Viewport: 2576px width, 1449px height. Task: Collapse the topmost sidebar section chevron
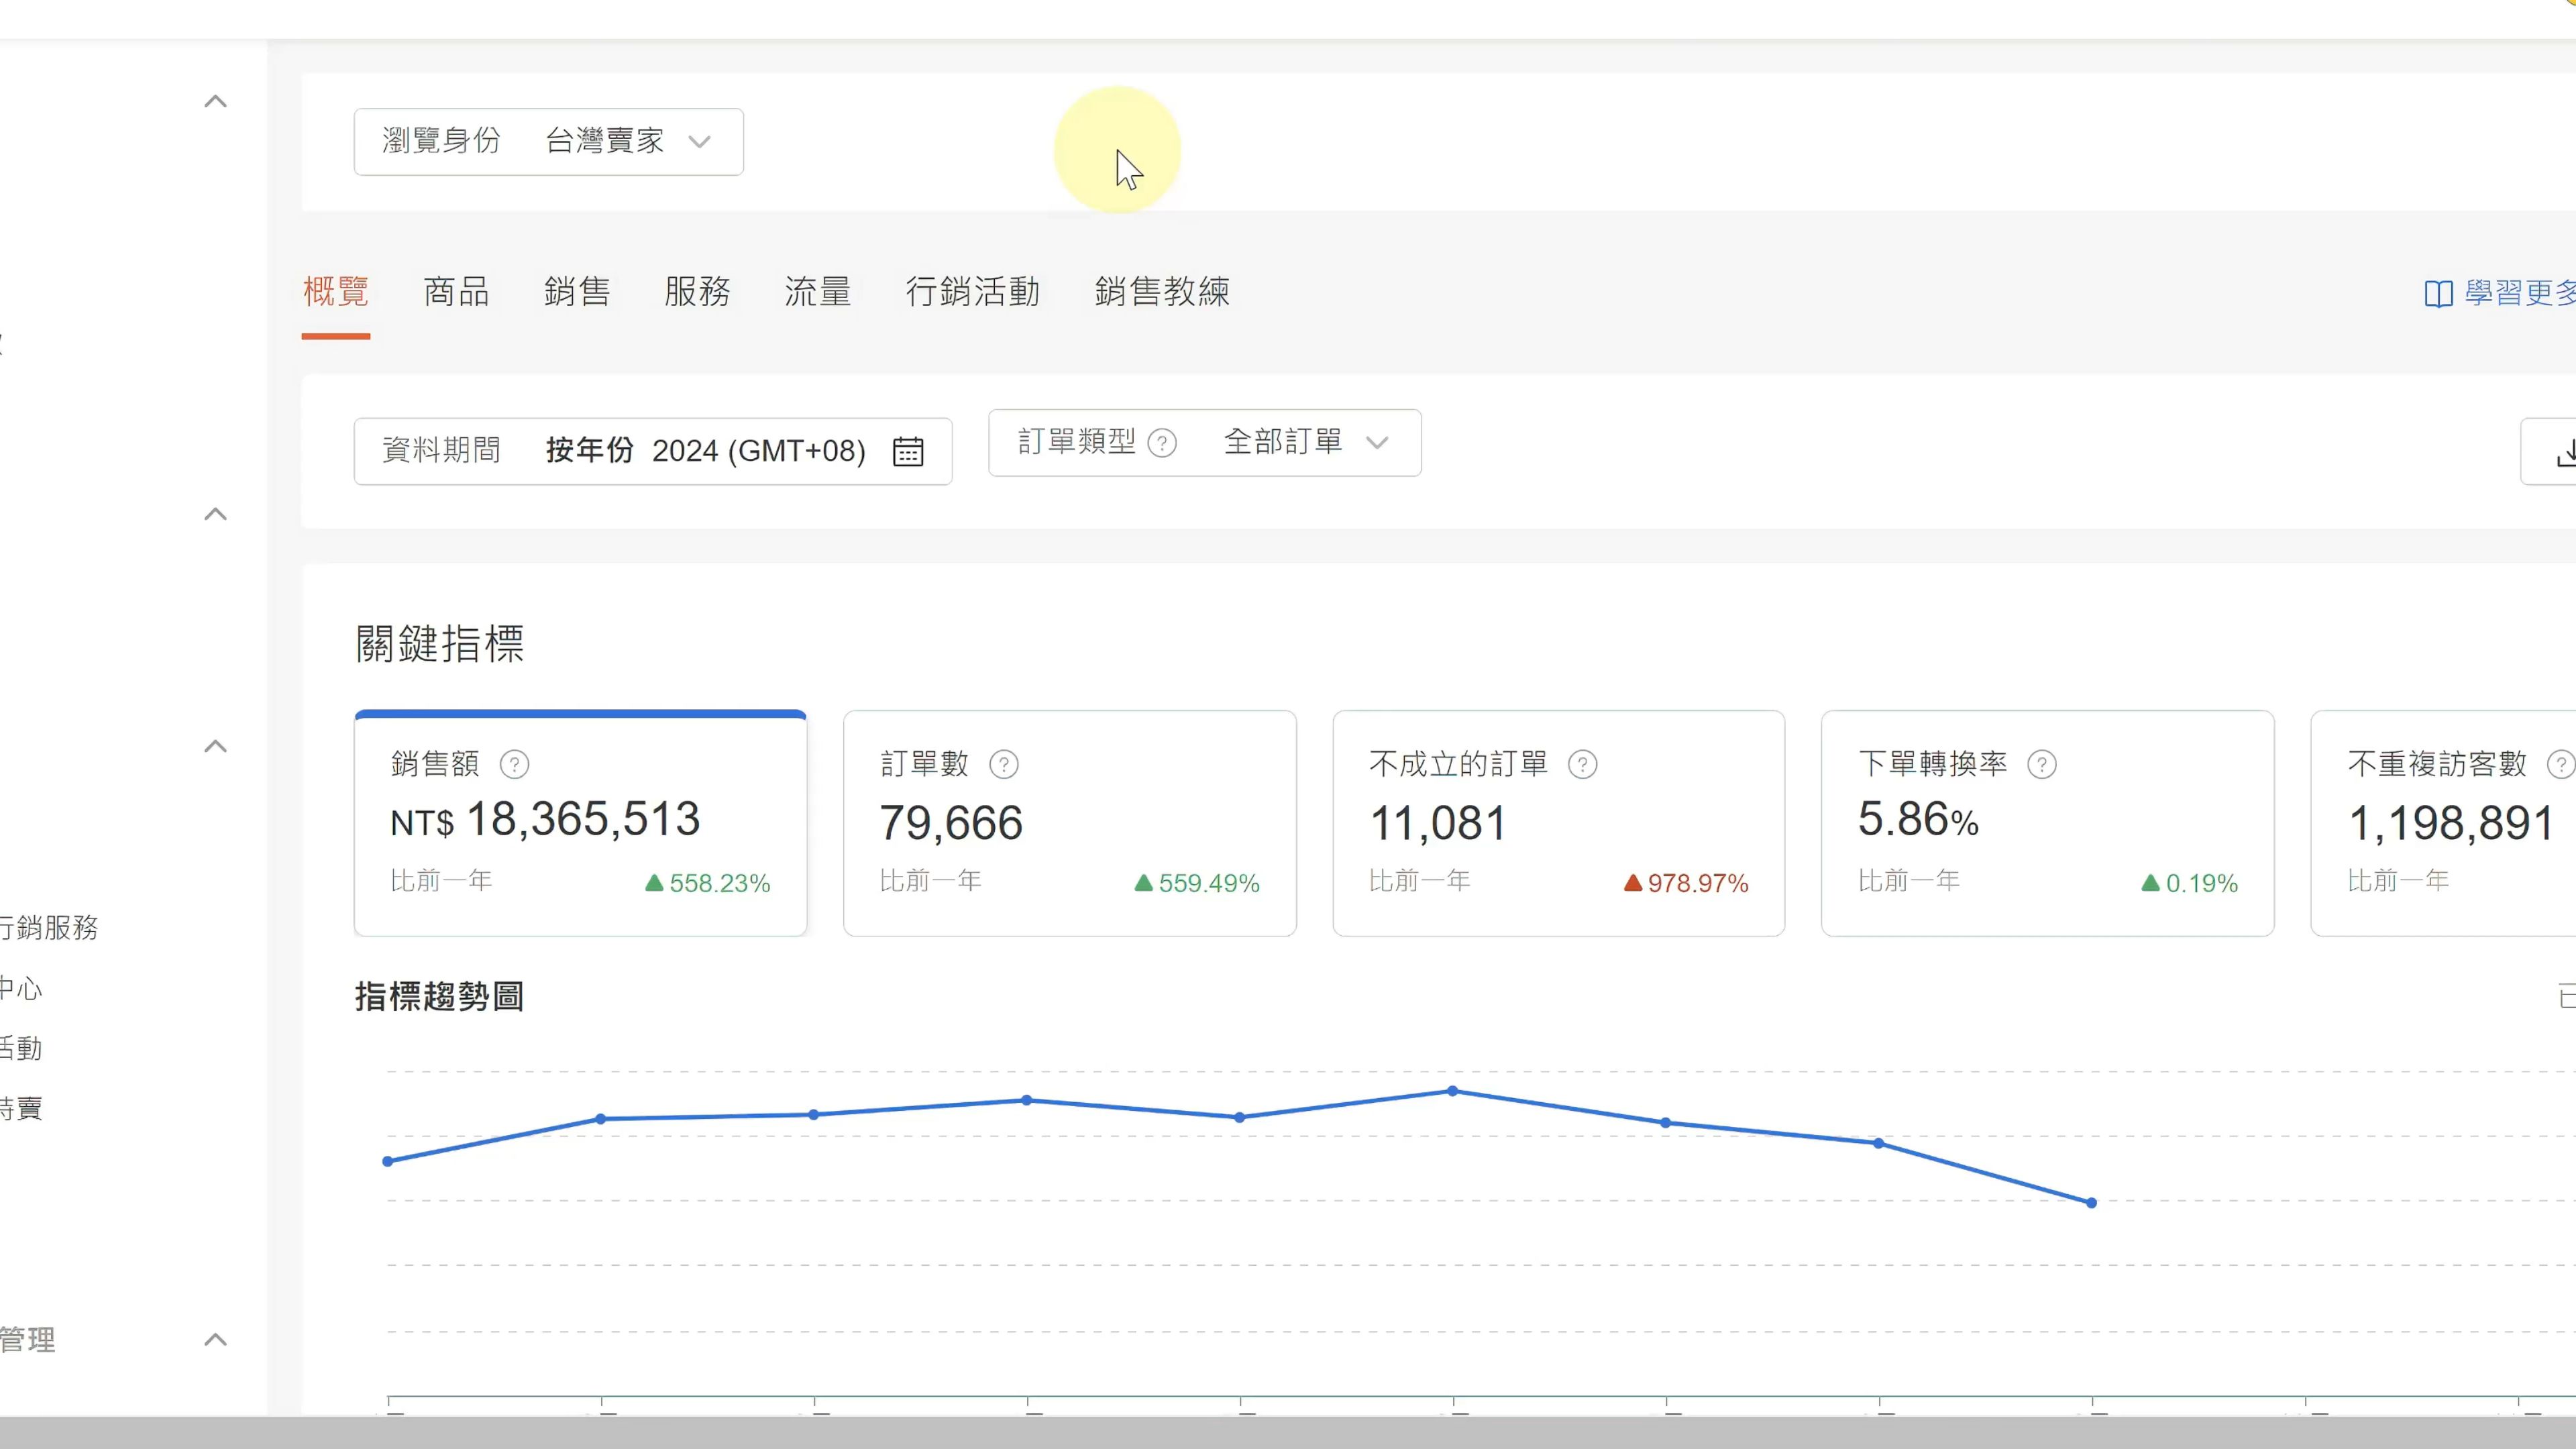click(x=215, y=102)
